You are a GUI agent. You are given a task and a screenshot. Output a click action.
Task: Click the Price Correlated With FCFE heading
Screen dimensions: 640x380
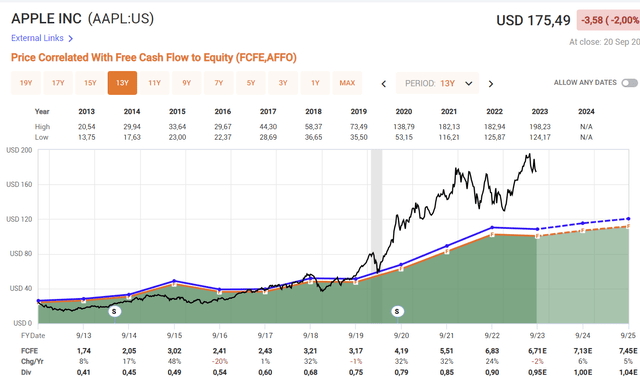[154, 58]
